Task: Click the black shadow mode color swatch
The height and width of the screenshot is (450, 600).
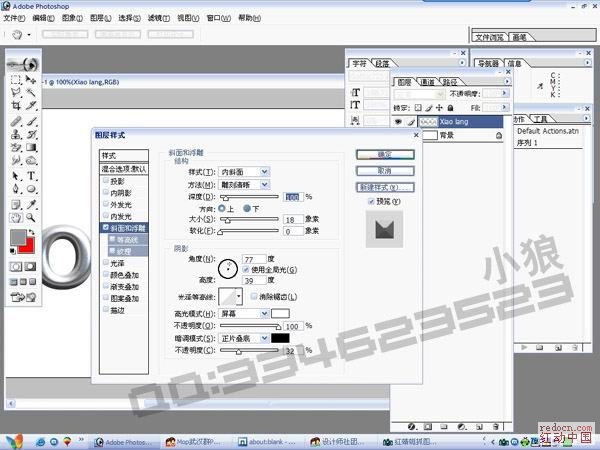Action: click(281, 339)
